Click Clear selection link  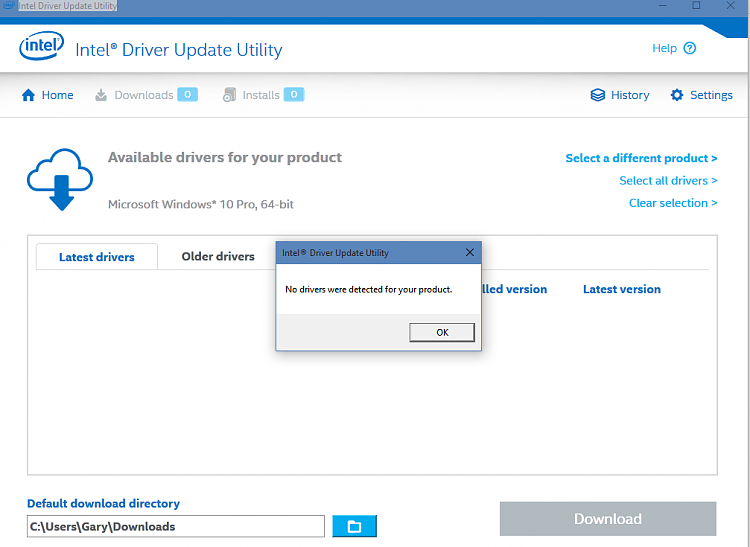pos(673,203)
